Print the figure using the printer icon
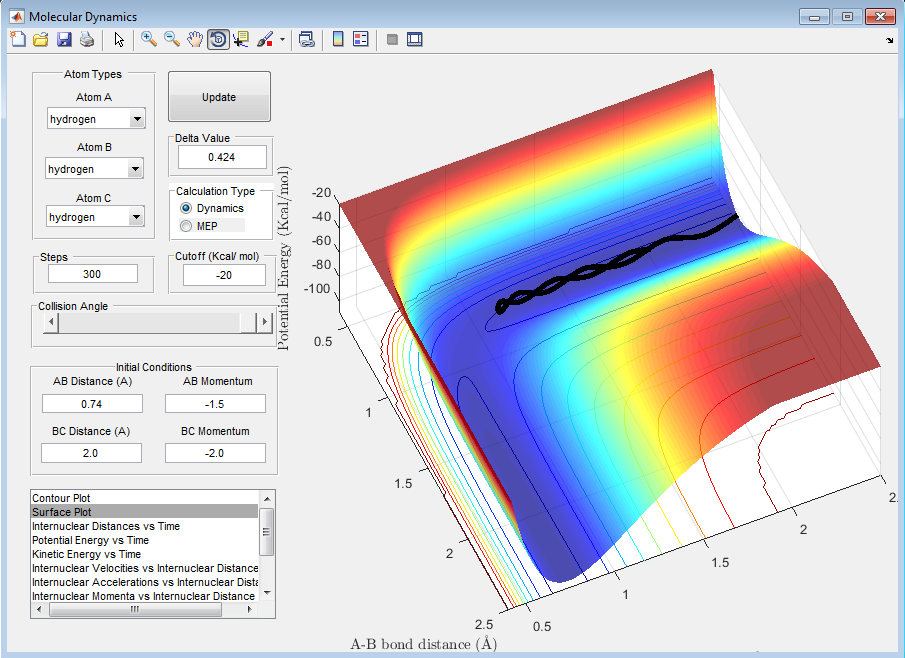Screen dimensions: 905x658 point(87,39)
